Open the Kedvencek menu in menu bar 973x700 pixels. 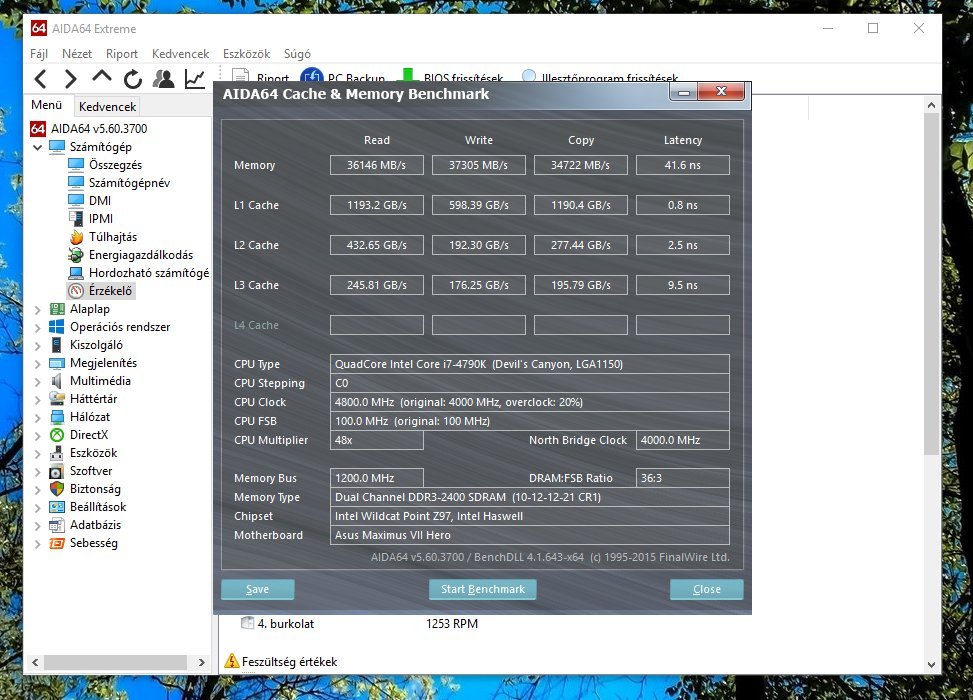[181, 53]
